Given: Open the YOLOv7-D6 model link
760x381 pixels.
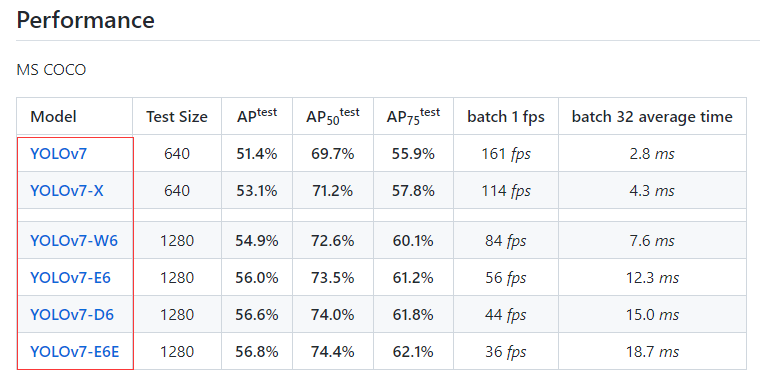Looking at the screenshot, I should pyautogui.click(x=72, y=315).
